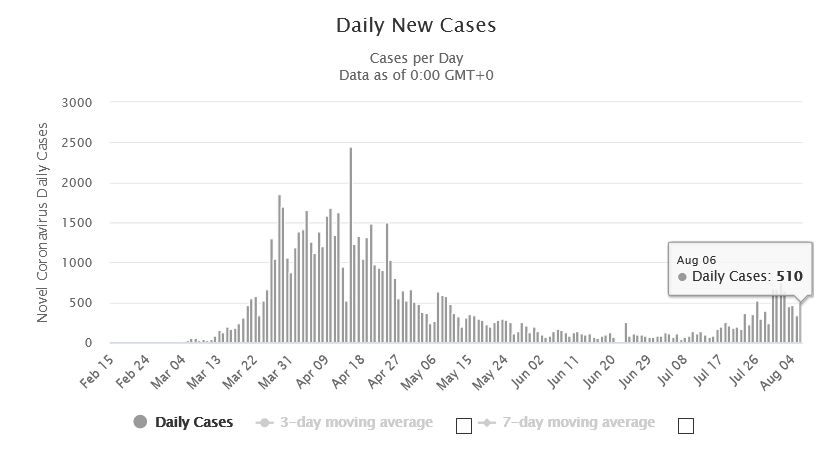Click the Jun 20 x-axis label

(599, 372)
